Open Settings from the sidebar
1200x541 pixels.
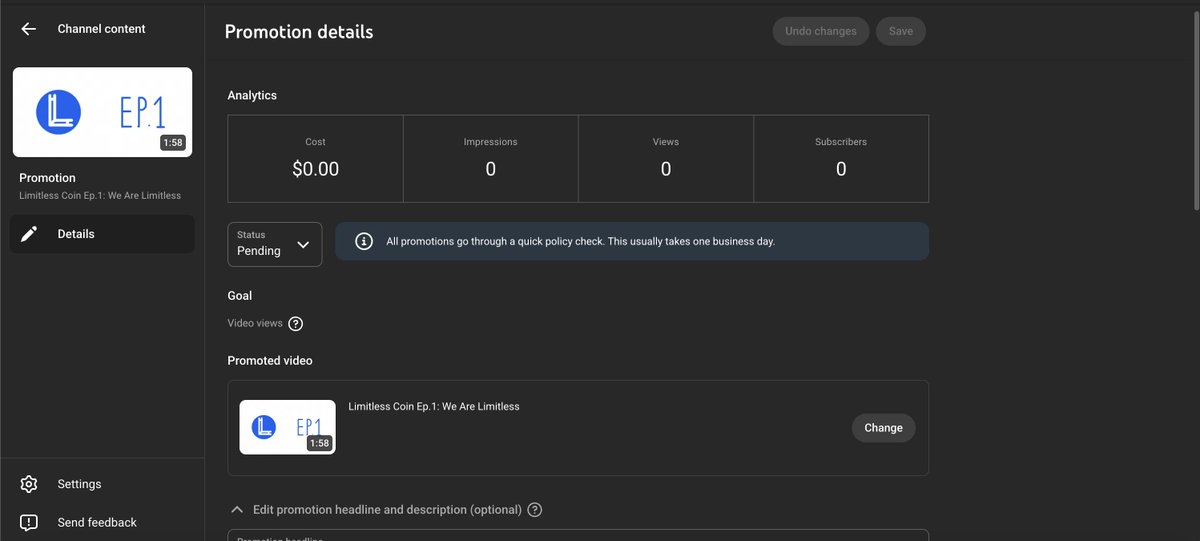[79, 484]
